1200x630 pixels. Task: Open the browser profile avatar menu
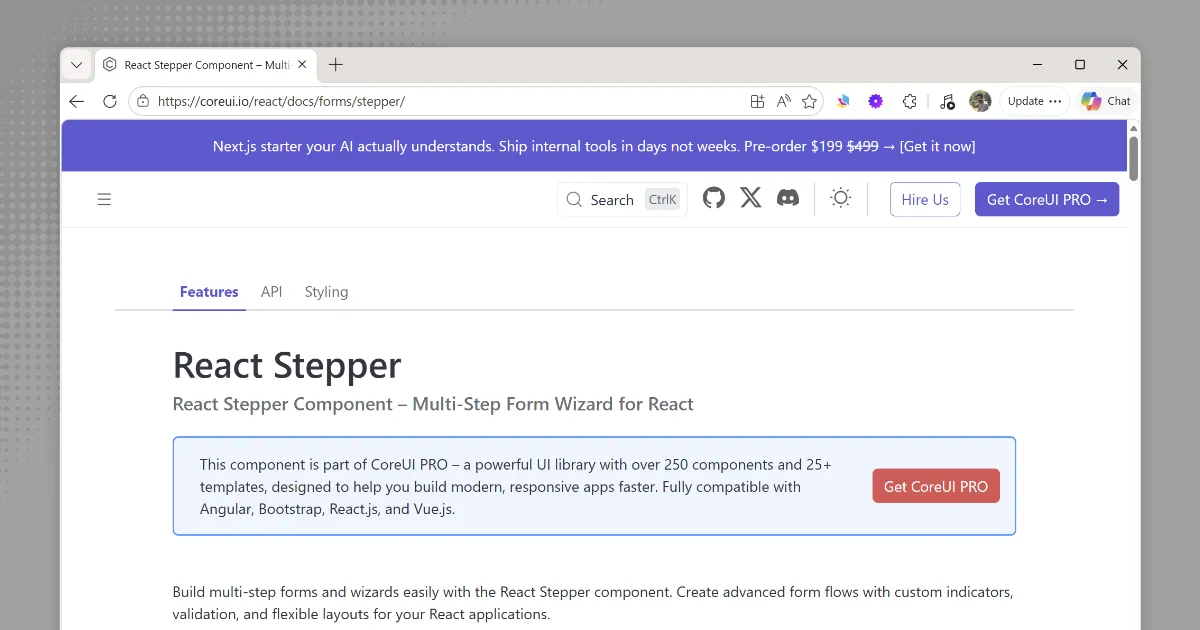pos(980,100)
